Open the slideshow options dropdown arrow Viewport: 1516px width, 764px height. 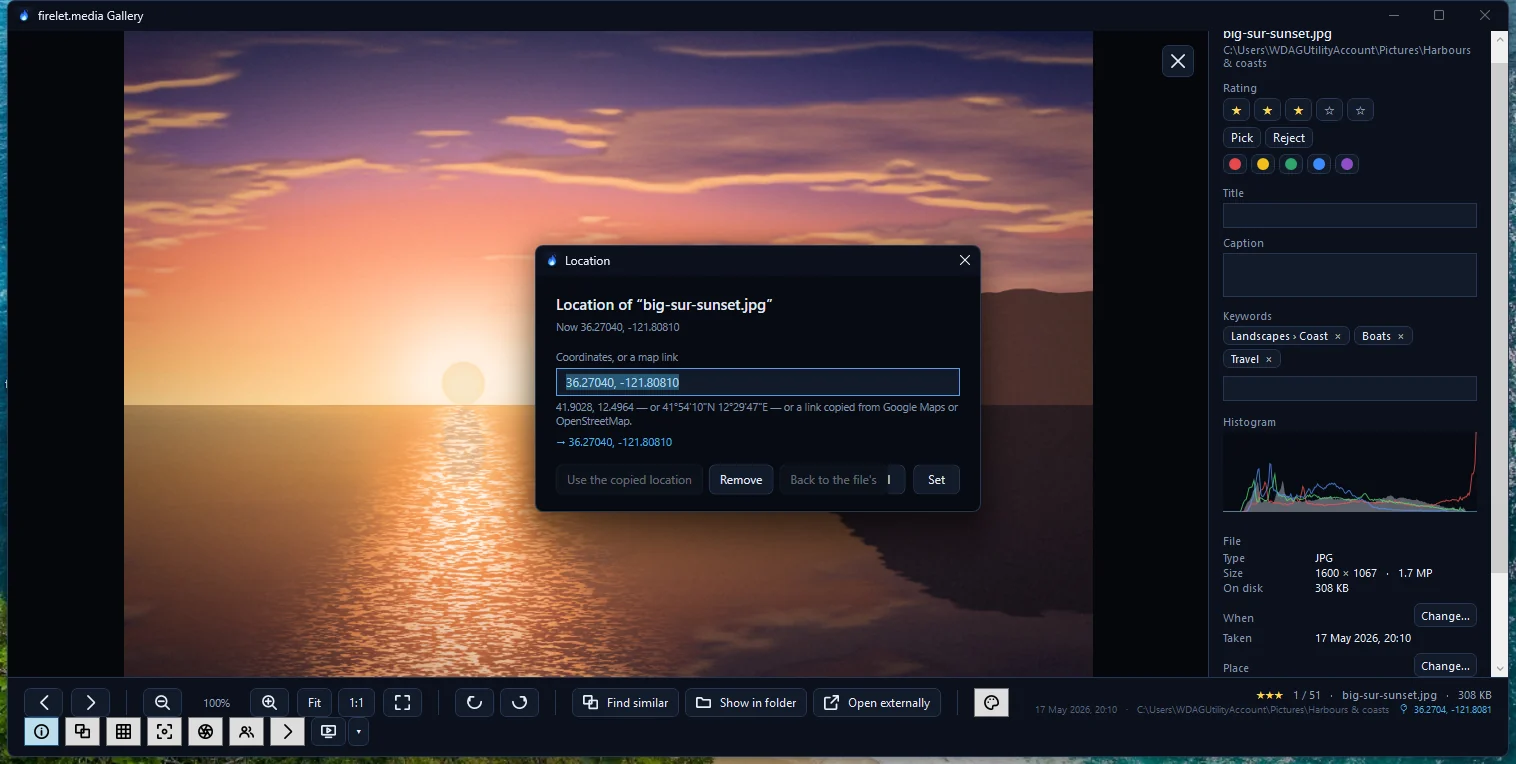(358, 732)
